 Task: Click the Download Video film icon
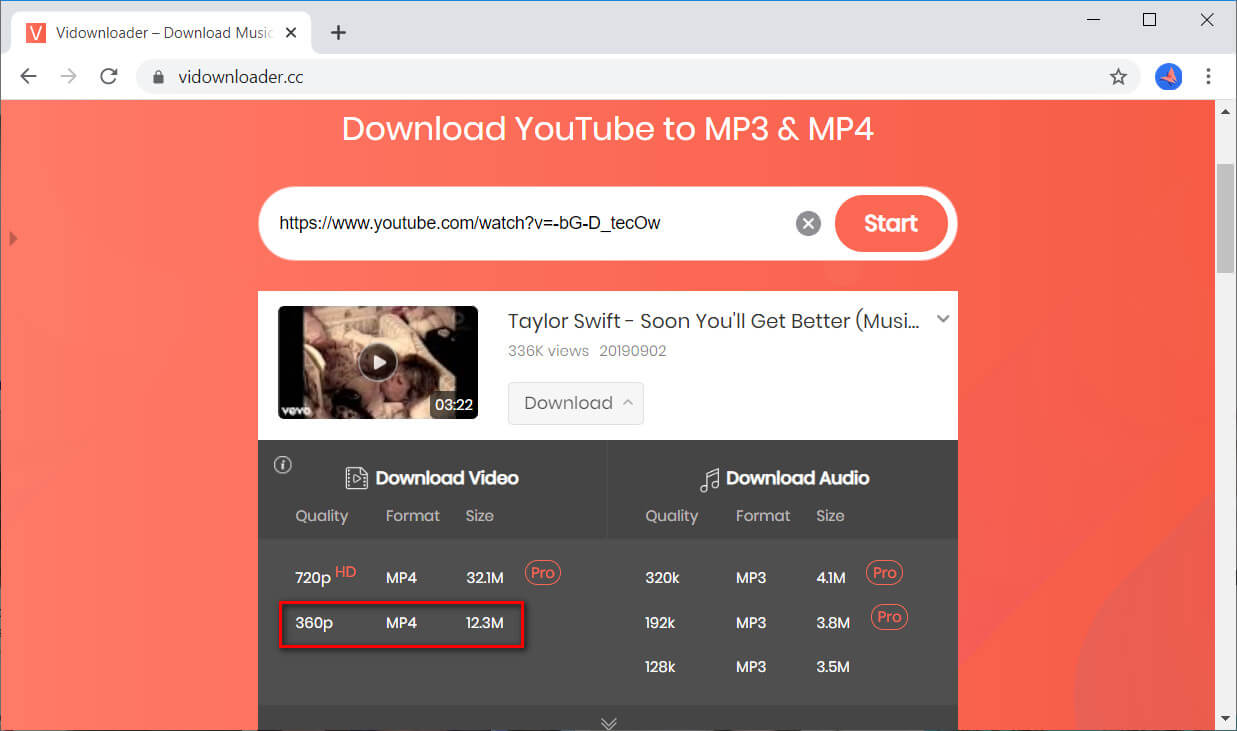pos(357,478)
